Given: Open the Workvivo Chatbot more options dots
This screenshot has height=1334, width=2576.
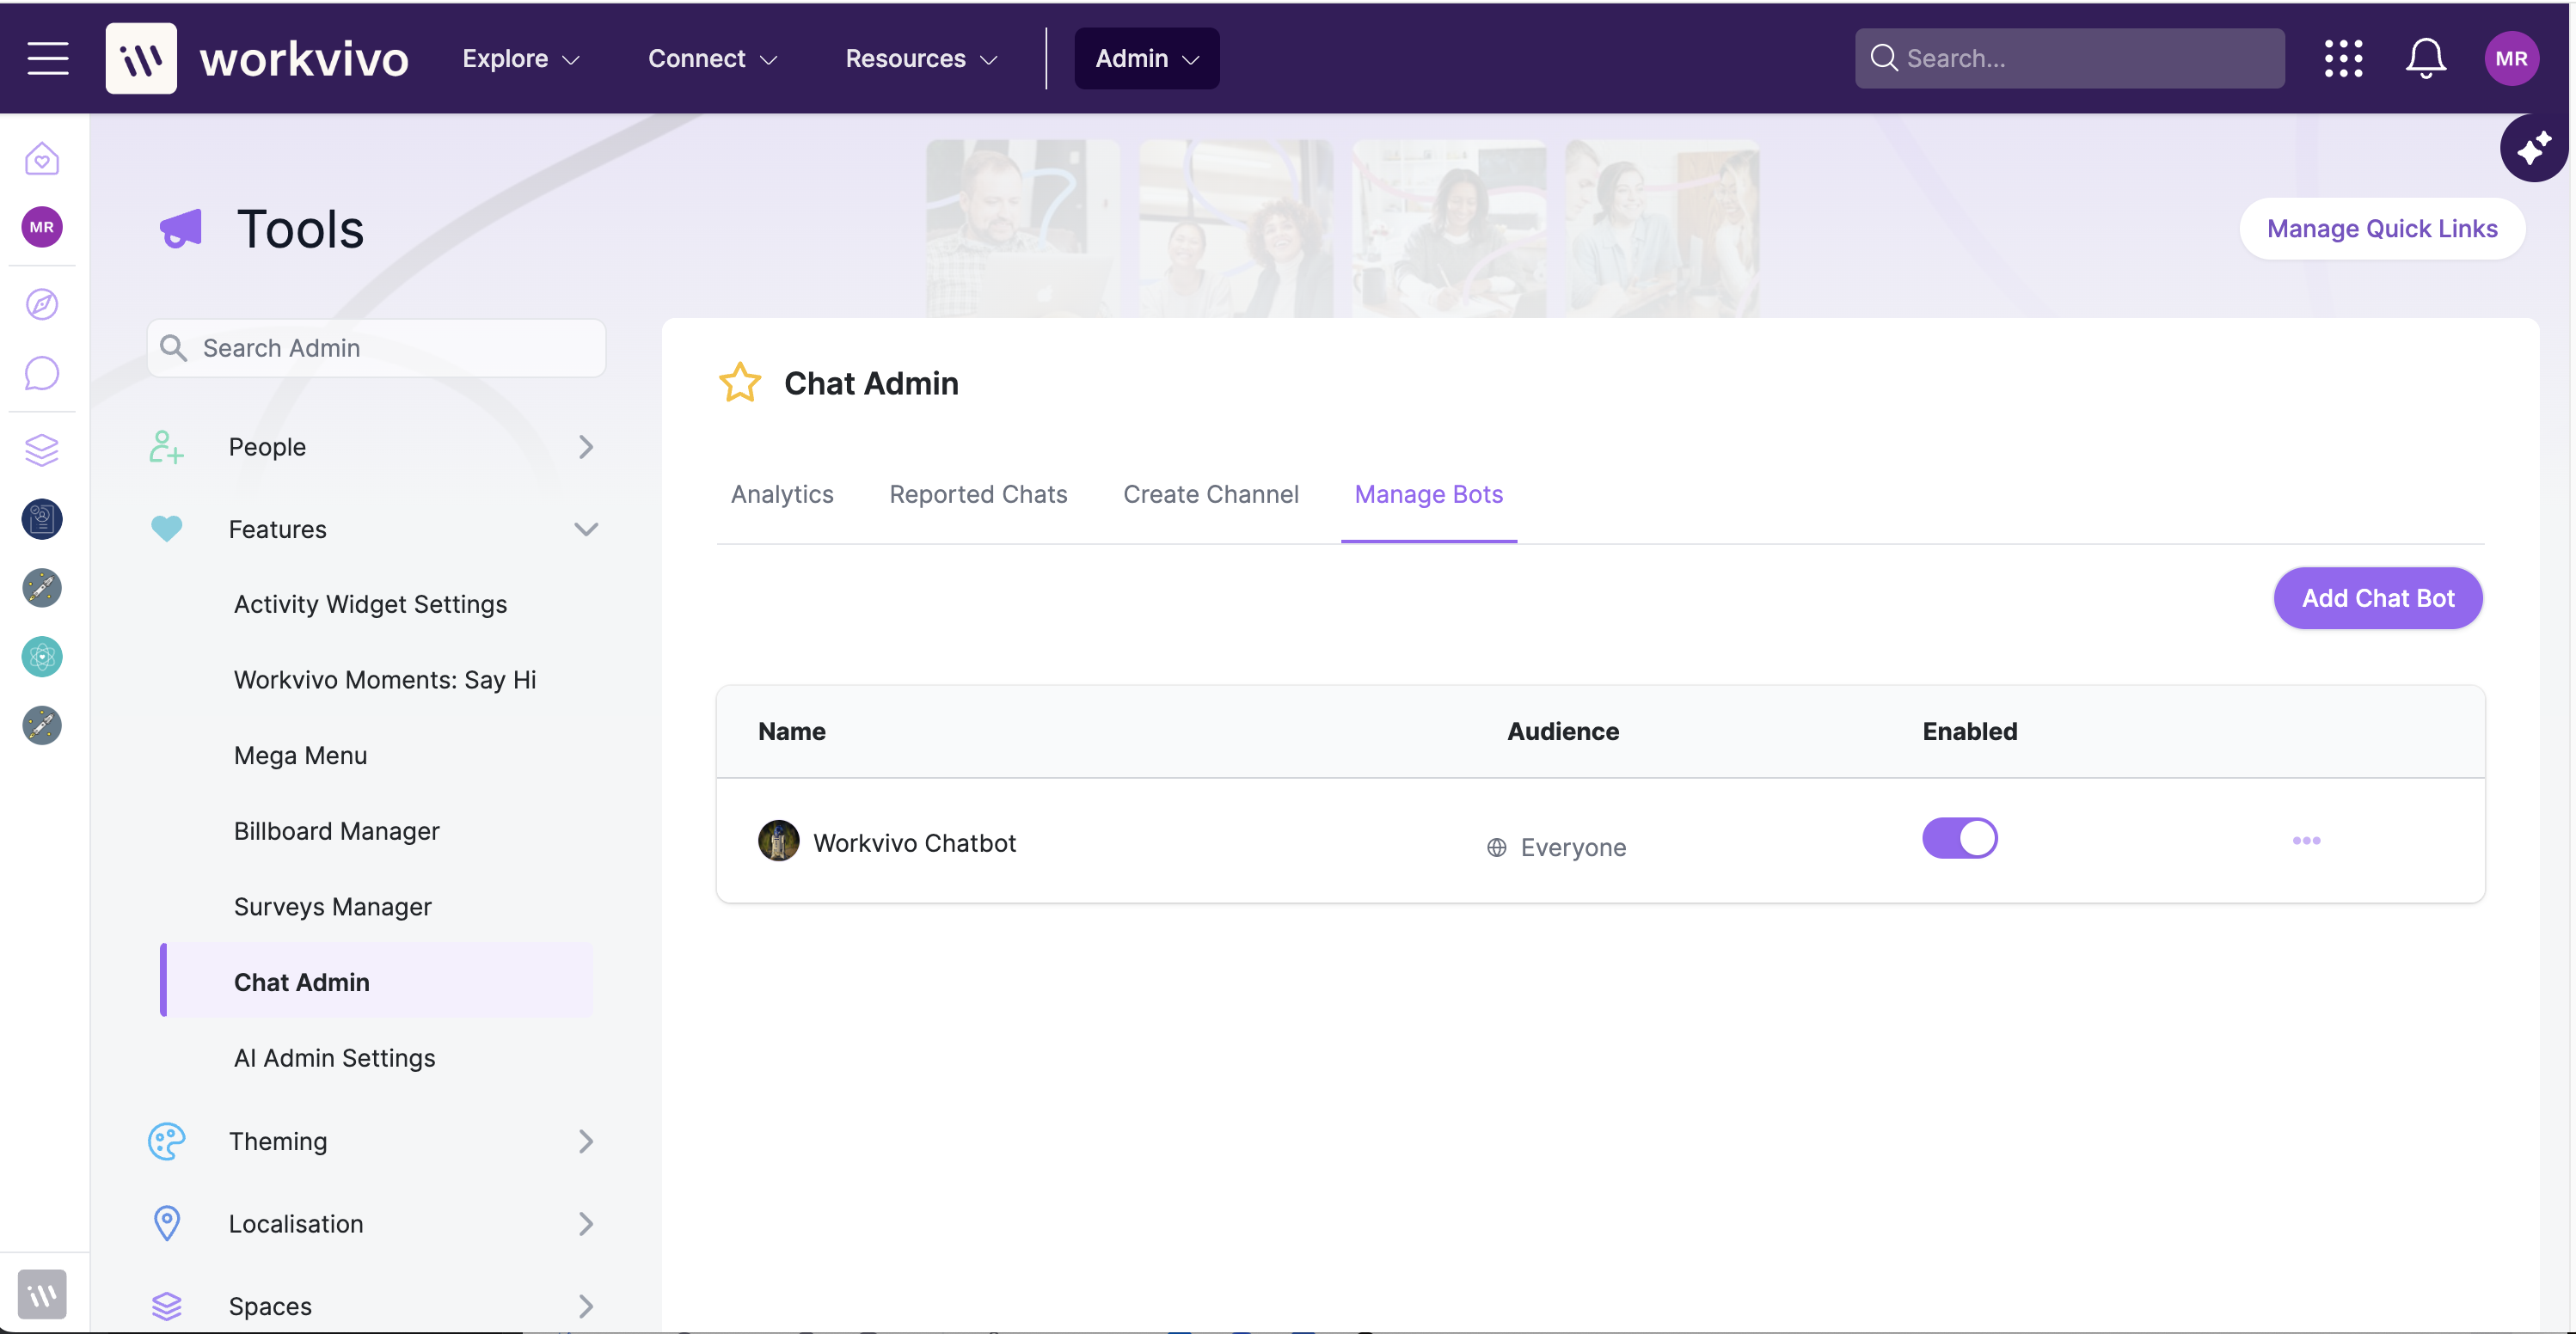Looking at the screenshot, I should [2306, 840].
